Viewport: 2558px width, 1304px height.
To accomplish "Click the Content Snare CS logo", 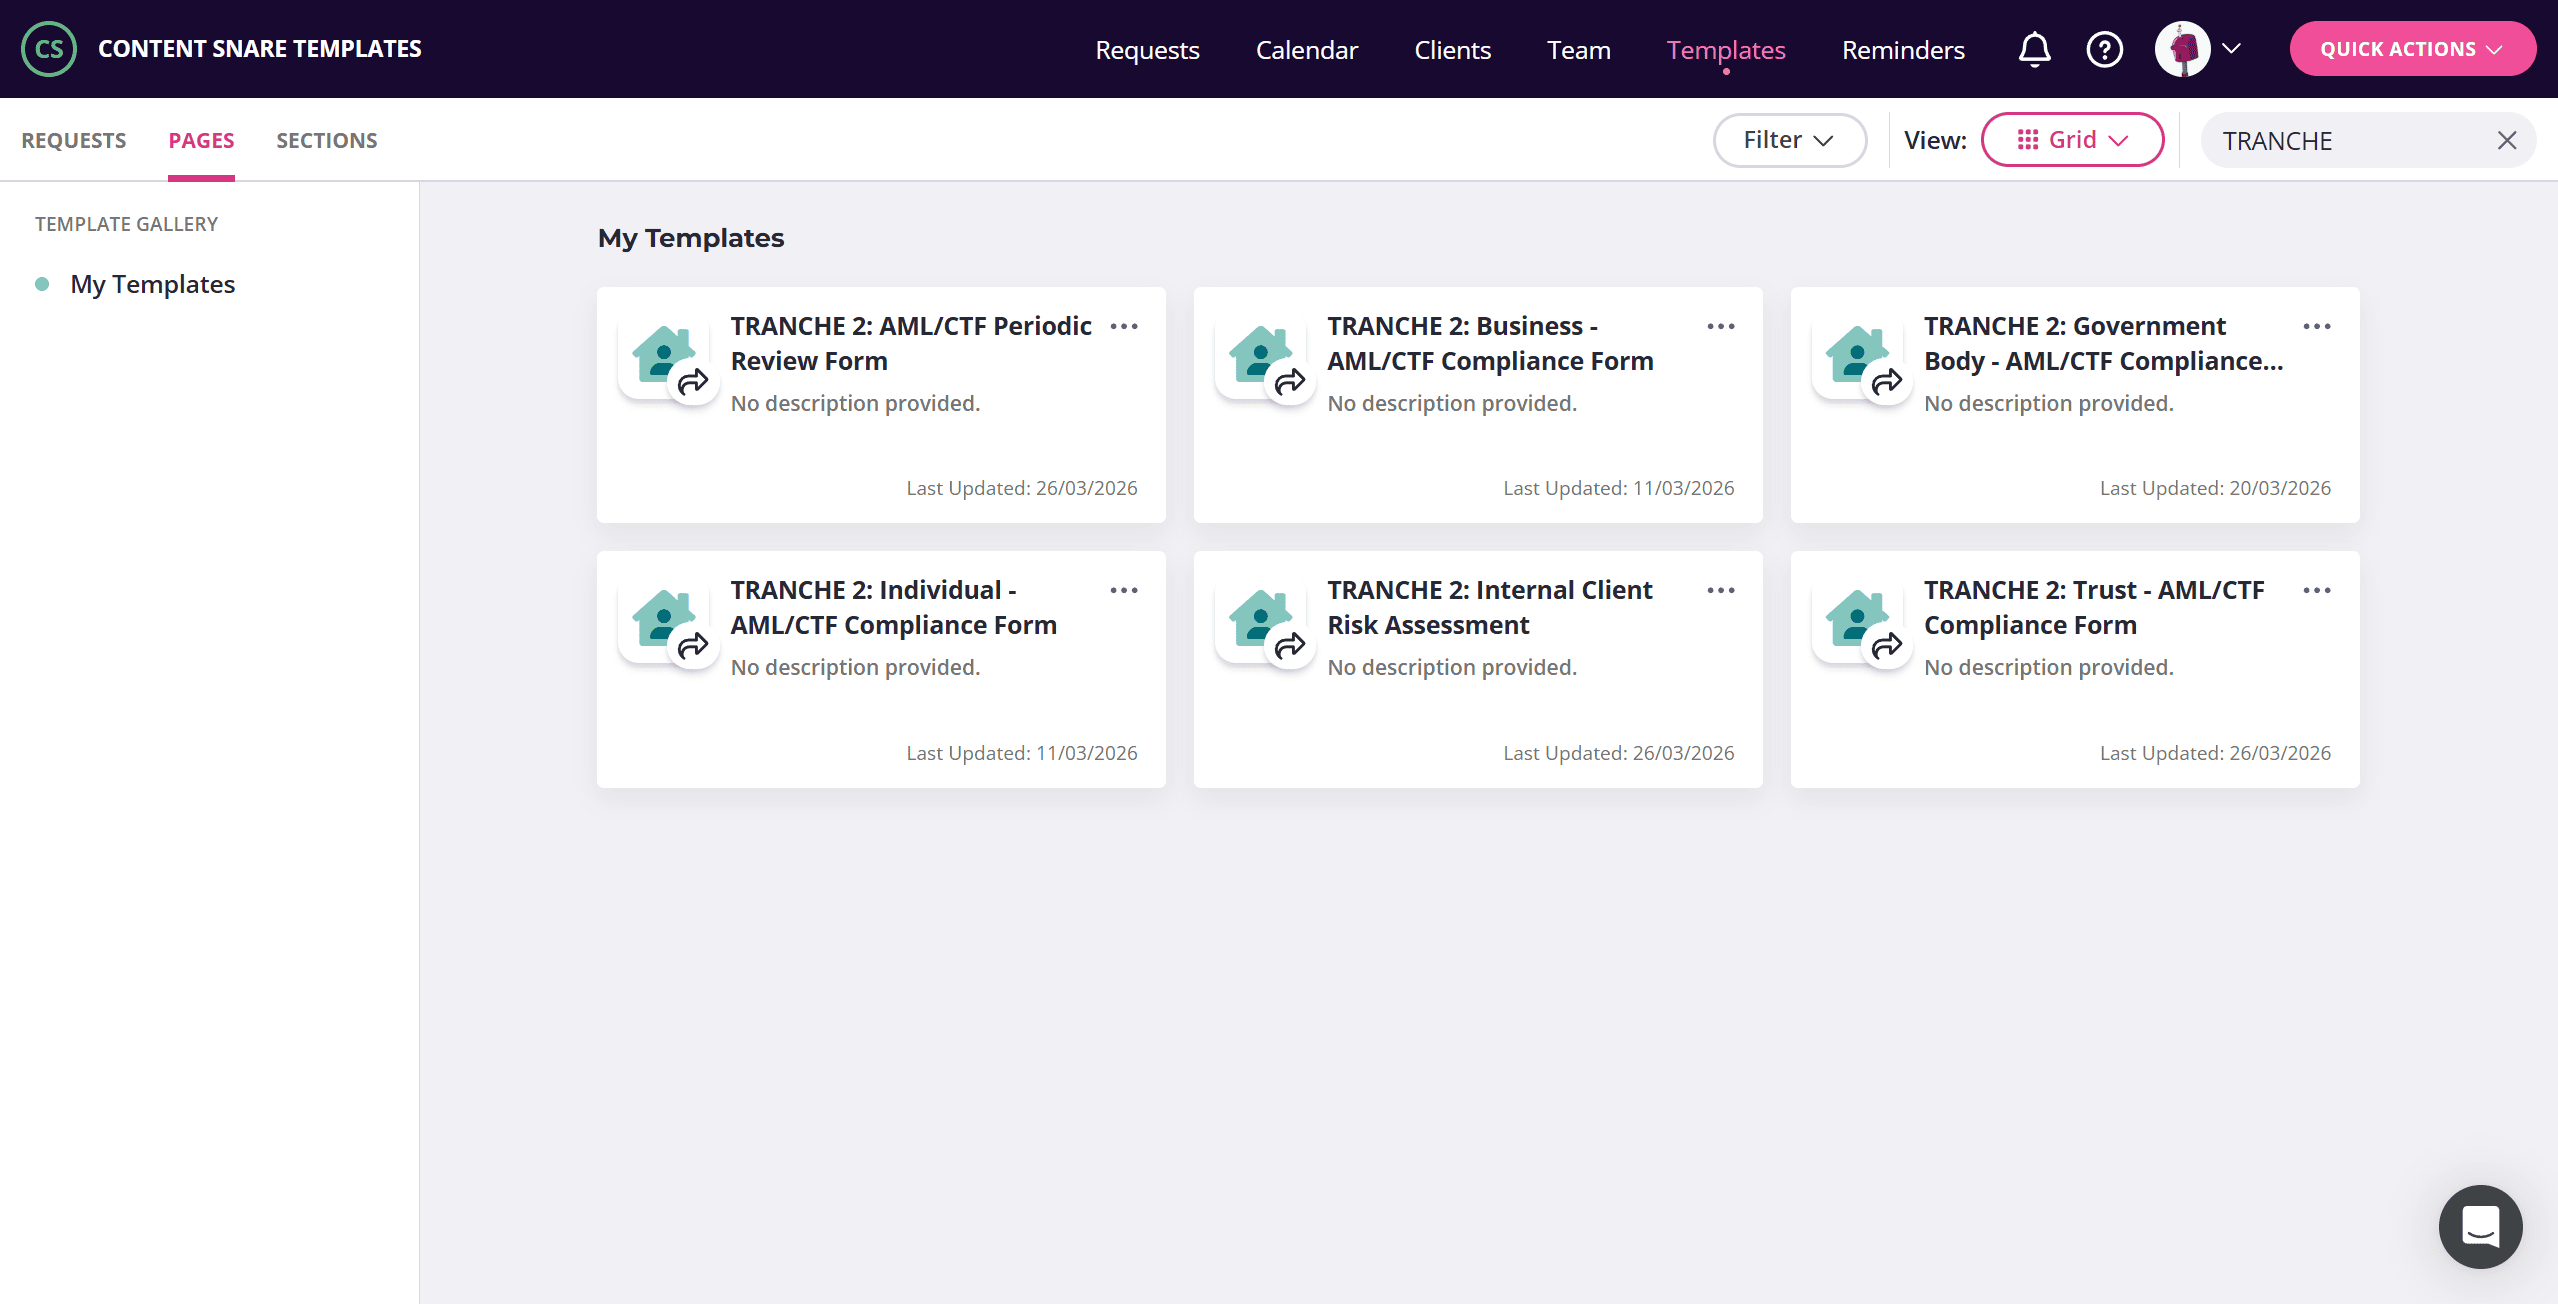I will [49, 49].
